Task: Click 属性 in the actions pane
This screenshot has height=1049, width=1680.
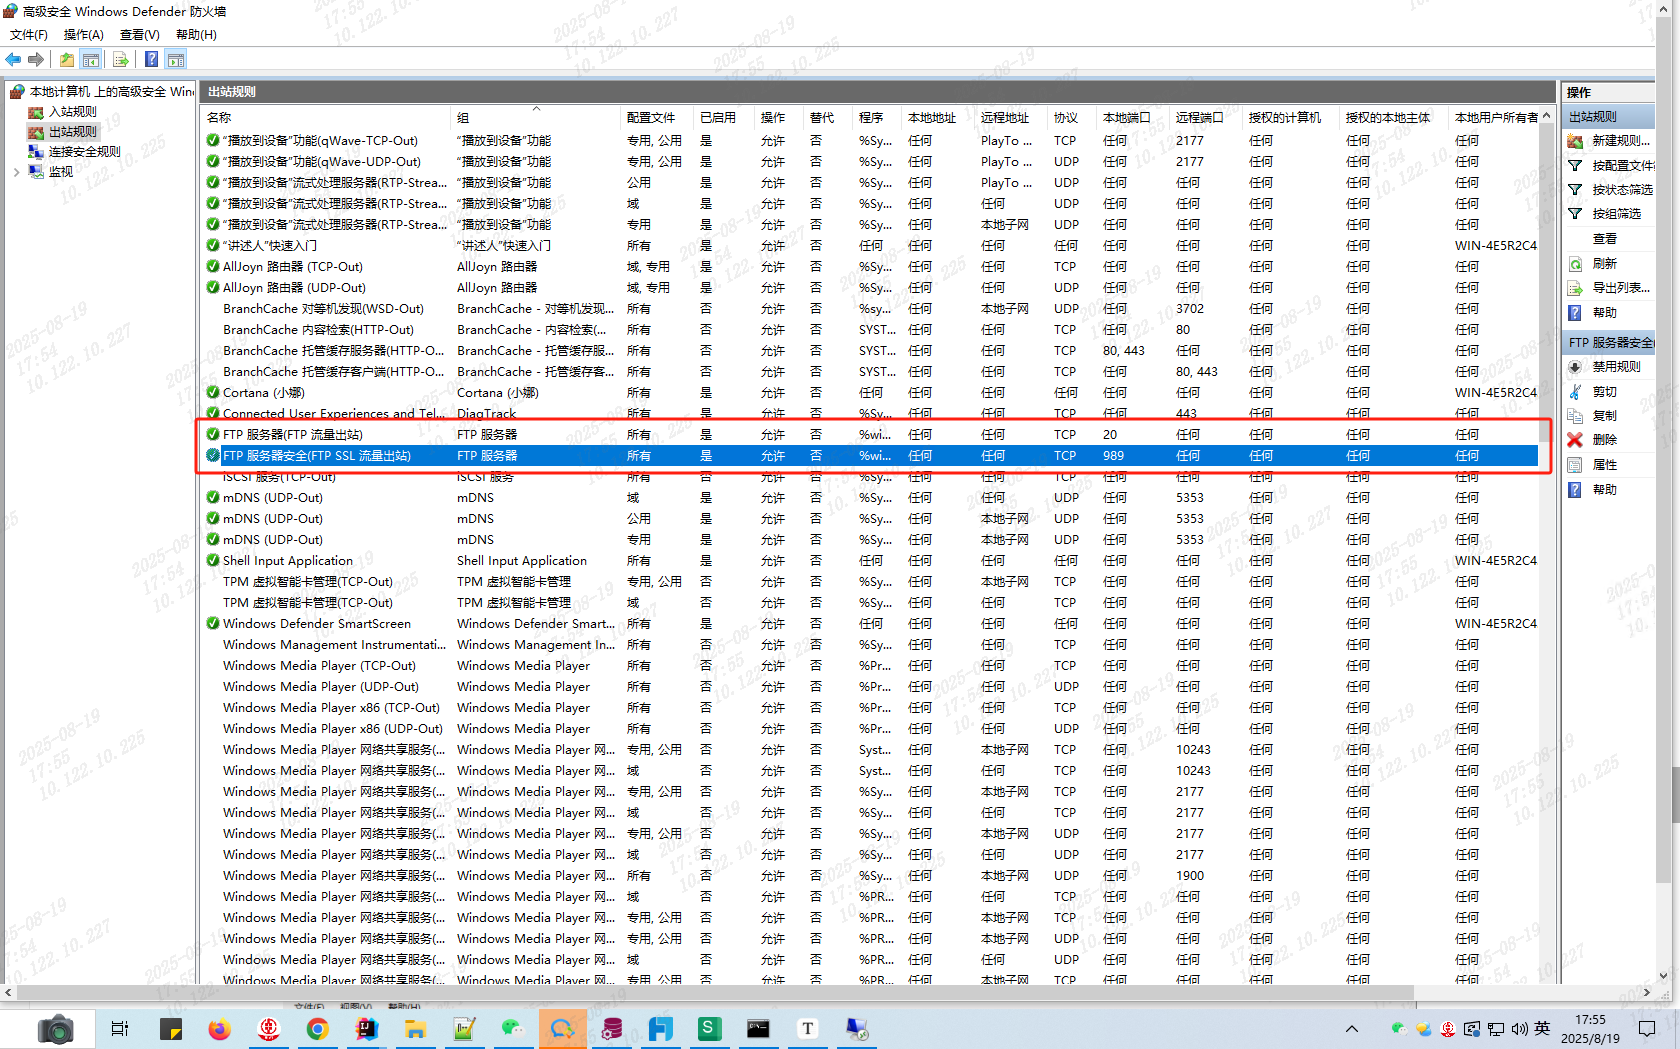Action: point(1605,465)
